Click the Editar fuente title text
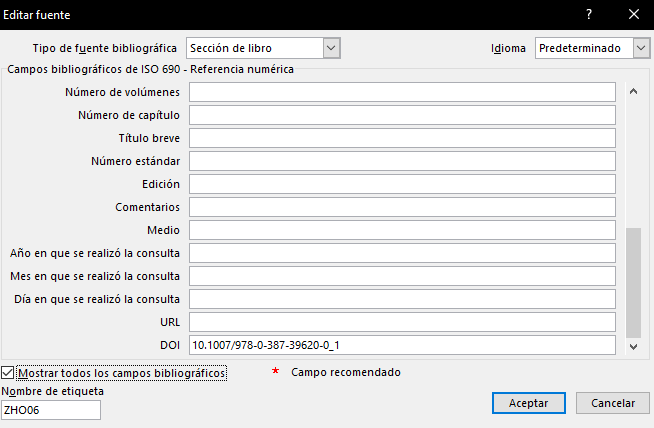The height and width of the screenshot is (428, 654). (37, 15)
